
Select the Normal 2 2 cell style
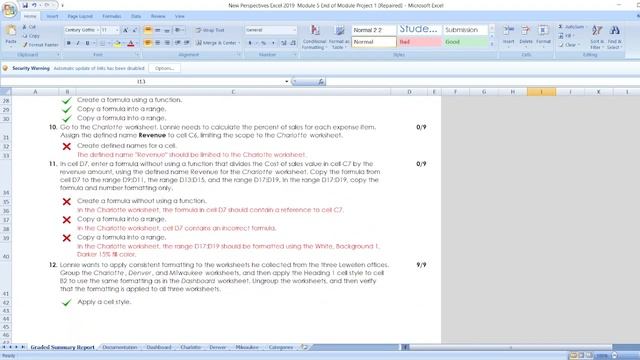pyautogui.click(x=374, y=30)
